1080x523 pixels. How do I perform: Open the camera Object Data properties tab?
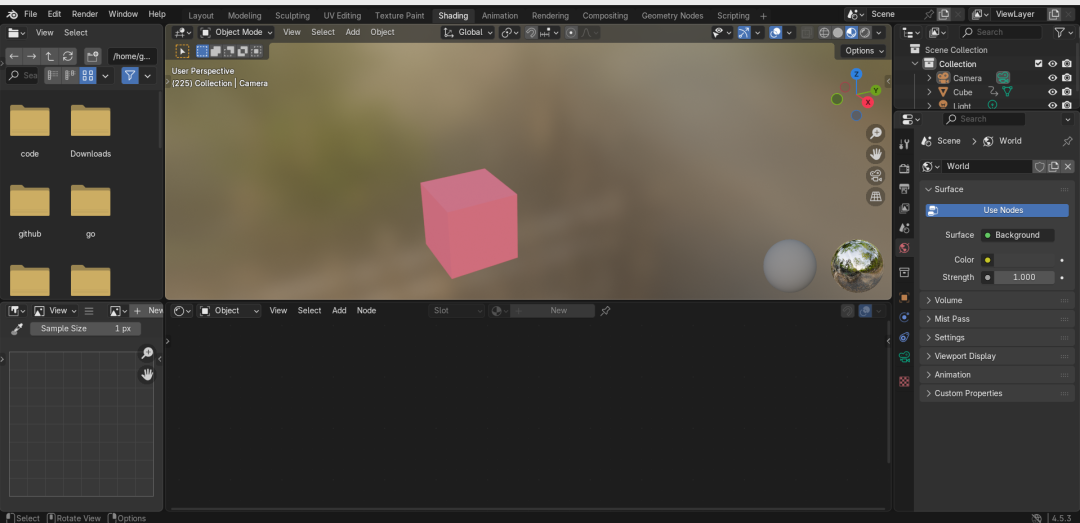[904, 357]
